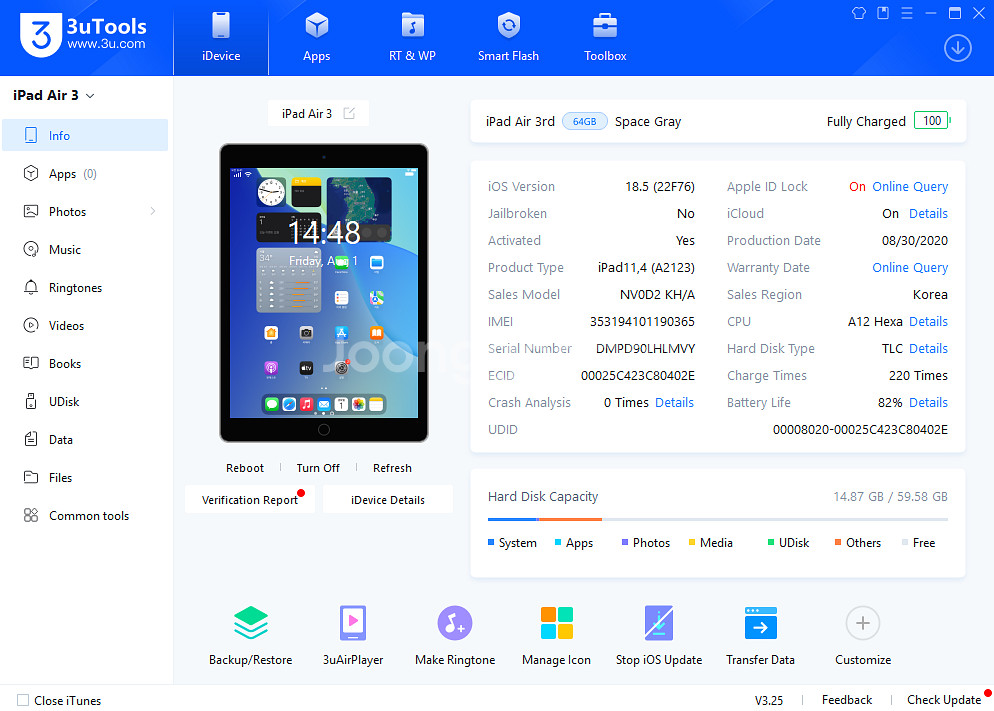The image size is (994, 711).
Task: Click the UDisk legend color square
Action: click(771, 542)
